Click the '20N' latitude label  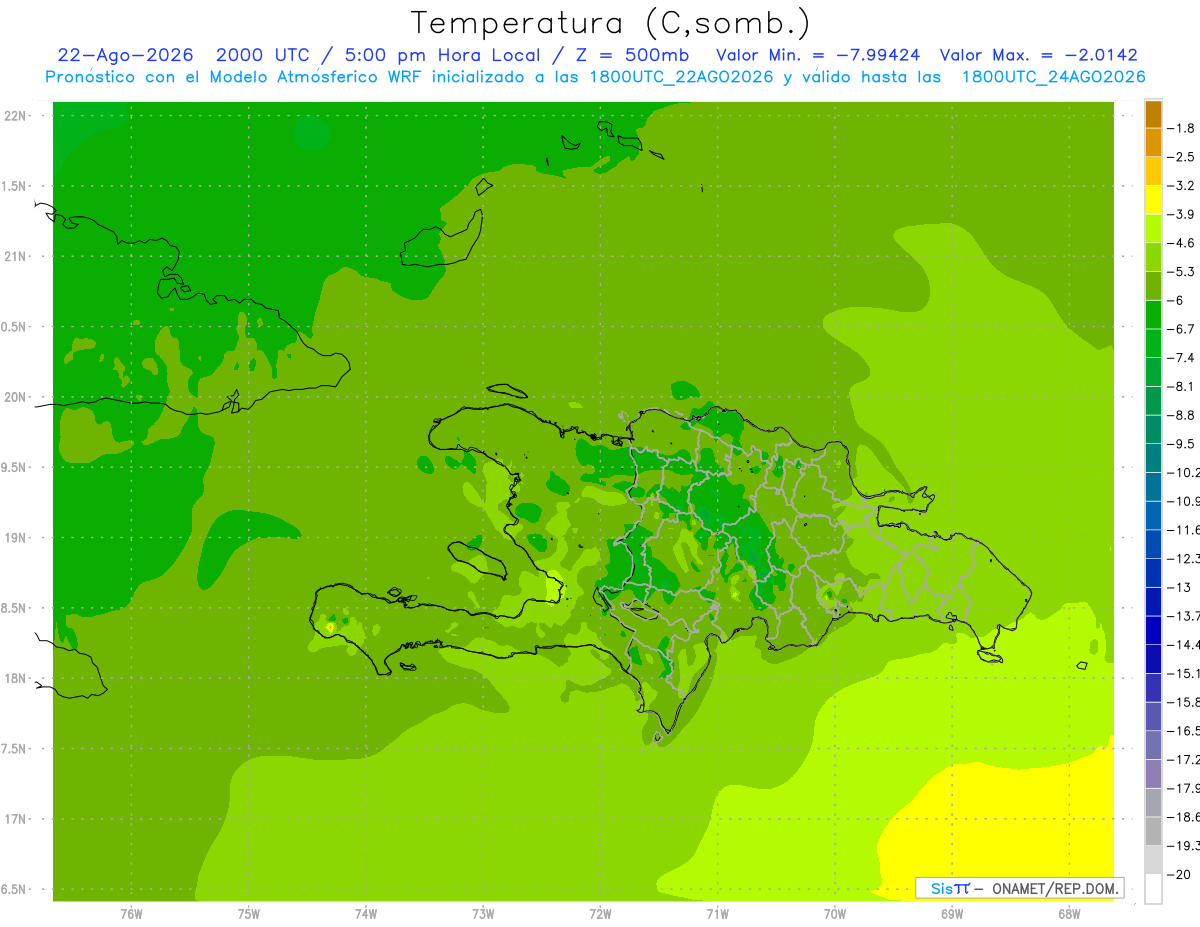tap(16, 397)
